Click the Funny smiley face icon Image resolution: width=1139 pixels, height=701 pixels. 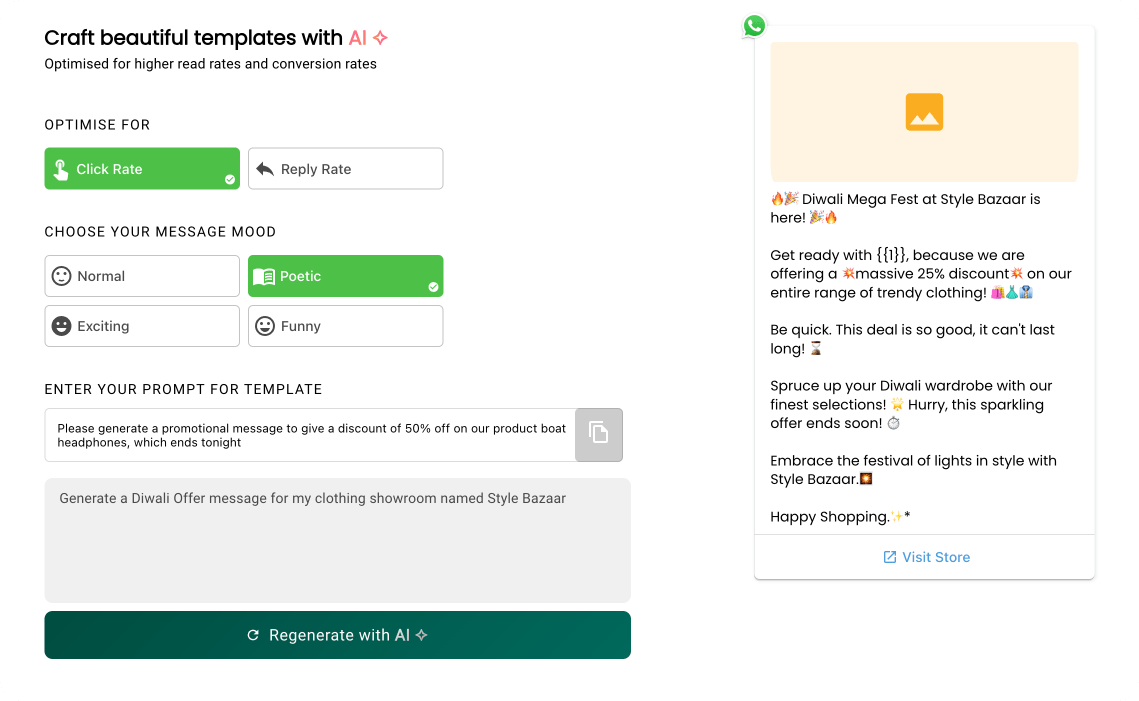[x=265, y=326]
